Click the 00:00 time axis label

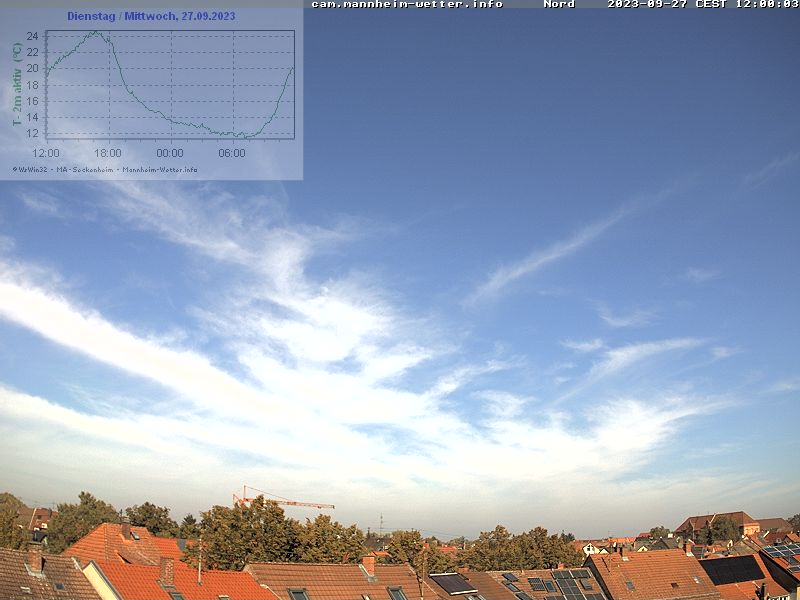click(170, 153)
